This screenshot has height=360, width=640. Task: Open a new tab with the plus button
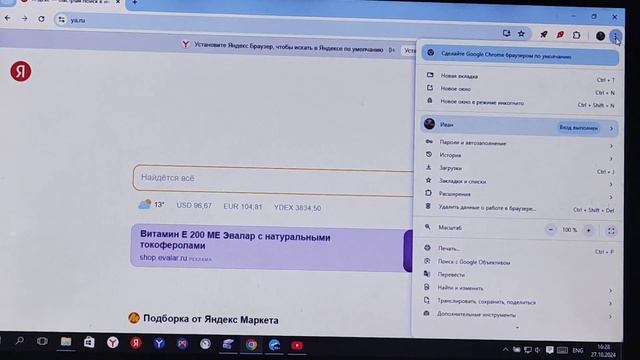[x=134, y=2]
